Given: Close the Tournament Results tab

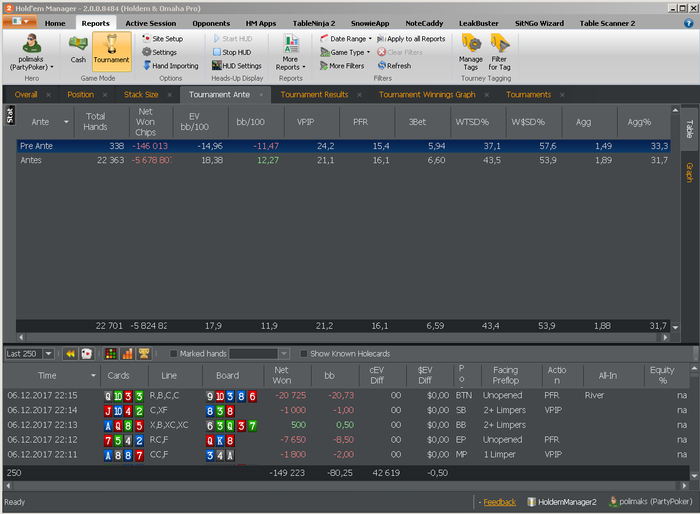Looking at the screenshot, I should 359,95.
